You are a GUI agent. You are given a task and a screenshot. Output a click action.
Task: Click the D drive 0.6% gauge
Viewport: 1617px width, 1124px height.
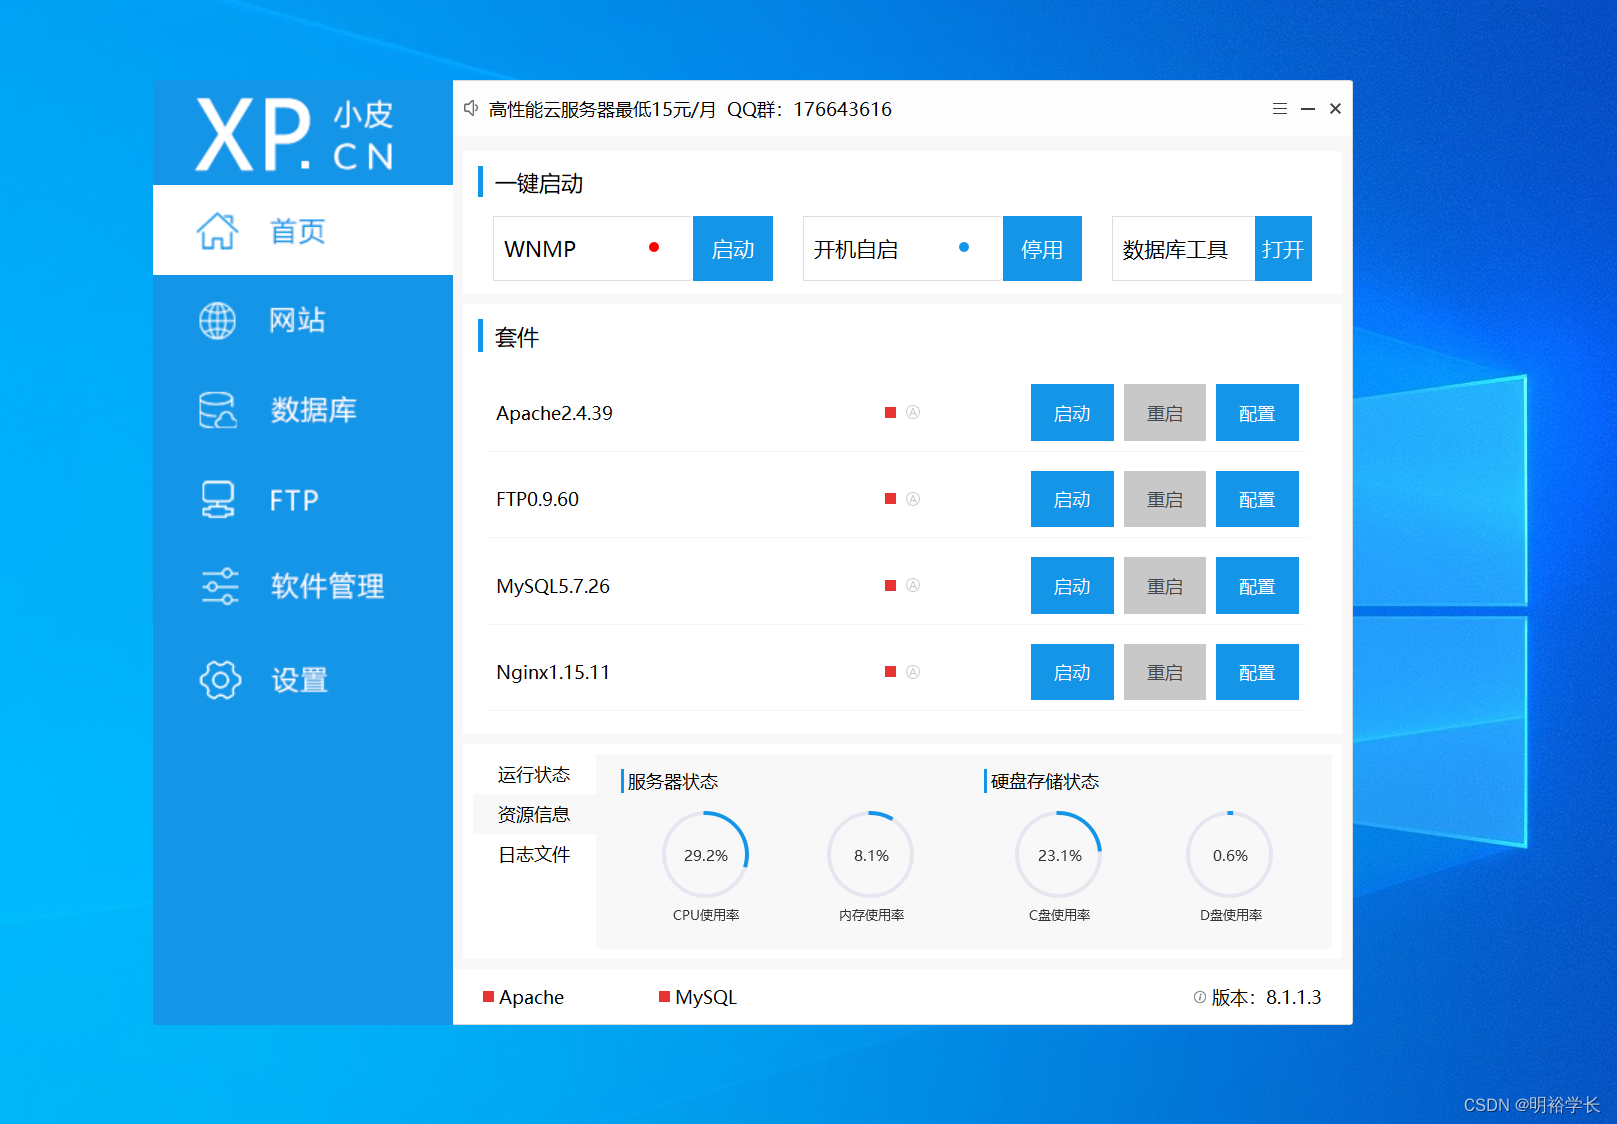tap(1230, 855)
